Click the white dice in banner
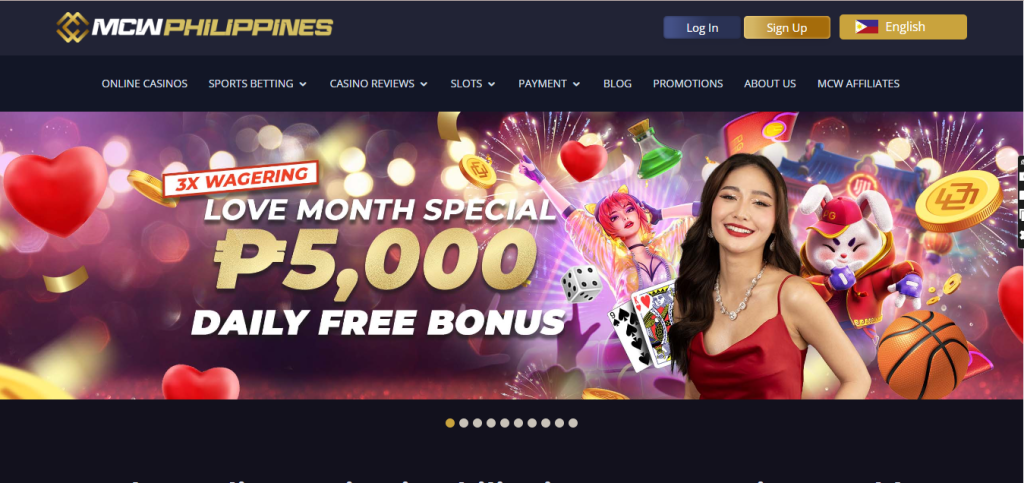The width and height of the screenshot is (1024, 483). point(581,284)
